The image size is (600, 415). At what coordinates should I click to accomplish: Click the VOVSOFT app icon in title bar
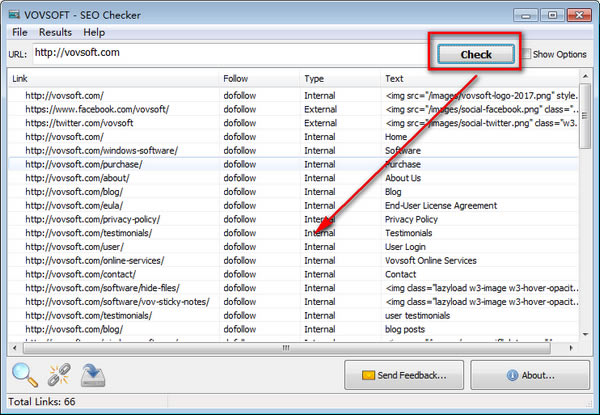14,15
